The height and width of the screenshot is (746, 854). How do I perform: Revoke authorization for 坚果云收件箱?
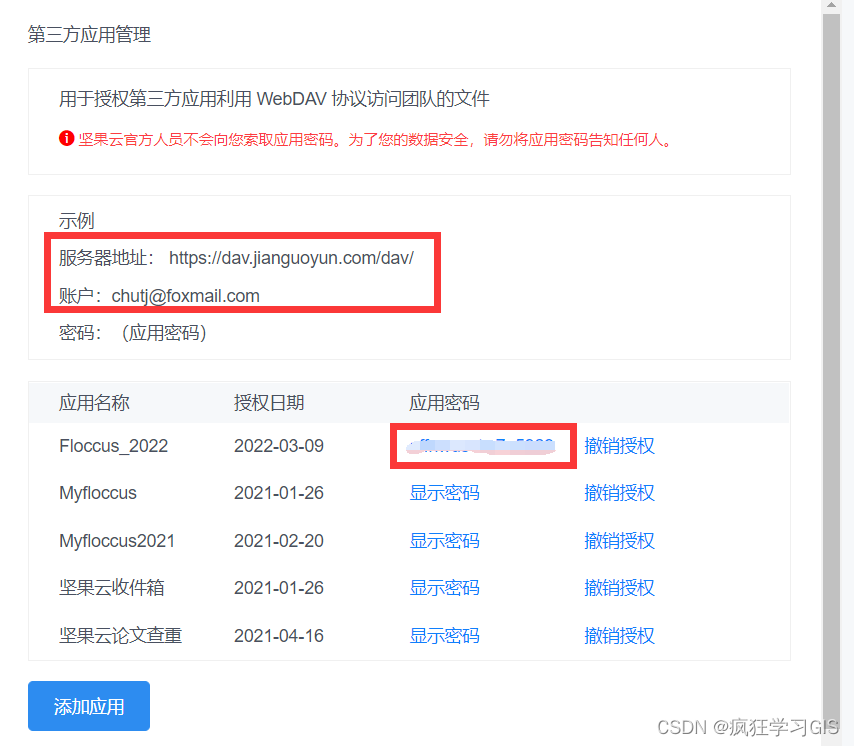pyautogui.click(x=619, y=588)
